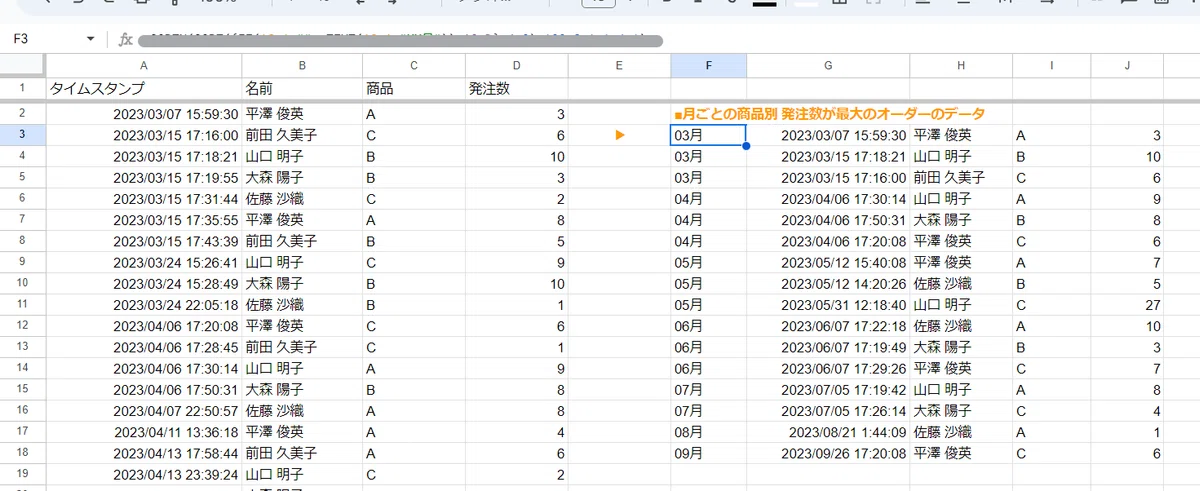Click the cell showing order count 27

[1128, 305]
